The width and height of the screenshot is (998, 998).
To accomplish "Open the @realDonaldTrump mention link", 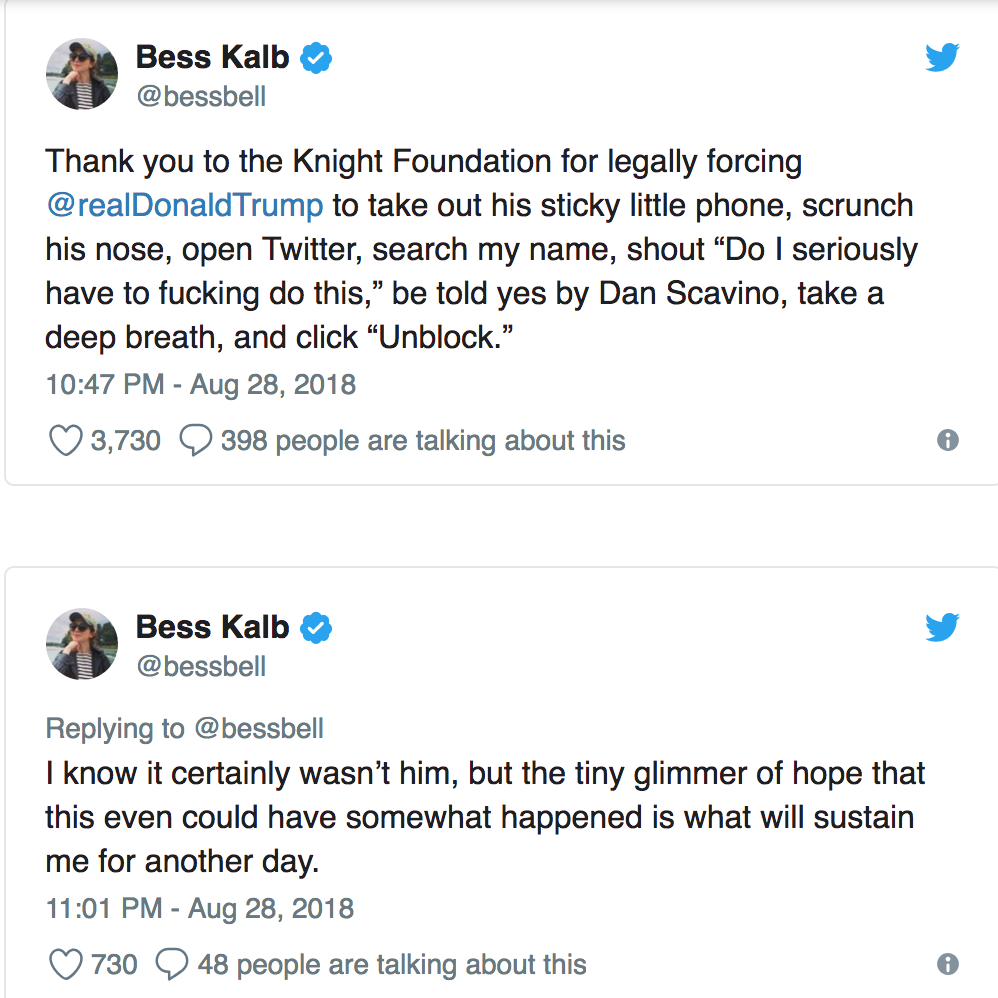I will [x=184, y=206].
